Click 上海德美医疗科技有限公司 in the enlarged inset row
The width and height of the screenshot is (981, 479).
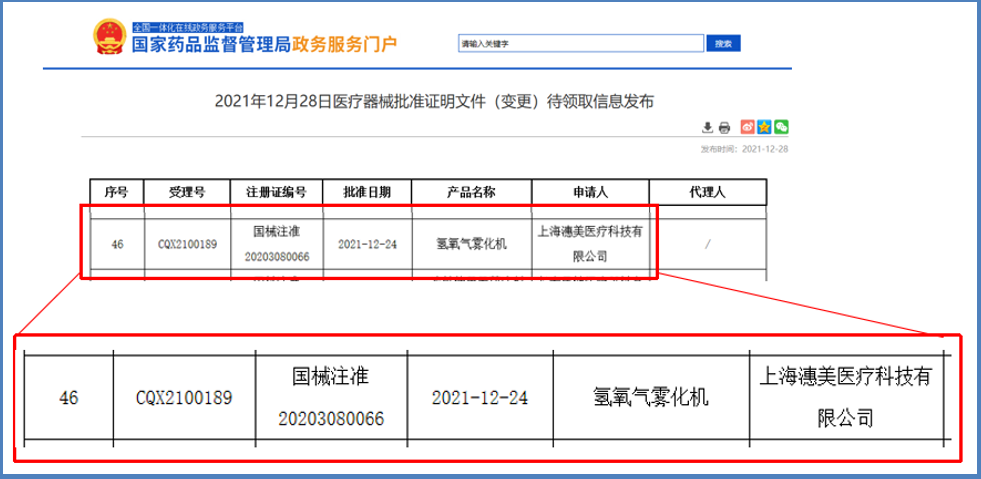(845, 398)
